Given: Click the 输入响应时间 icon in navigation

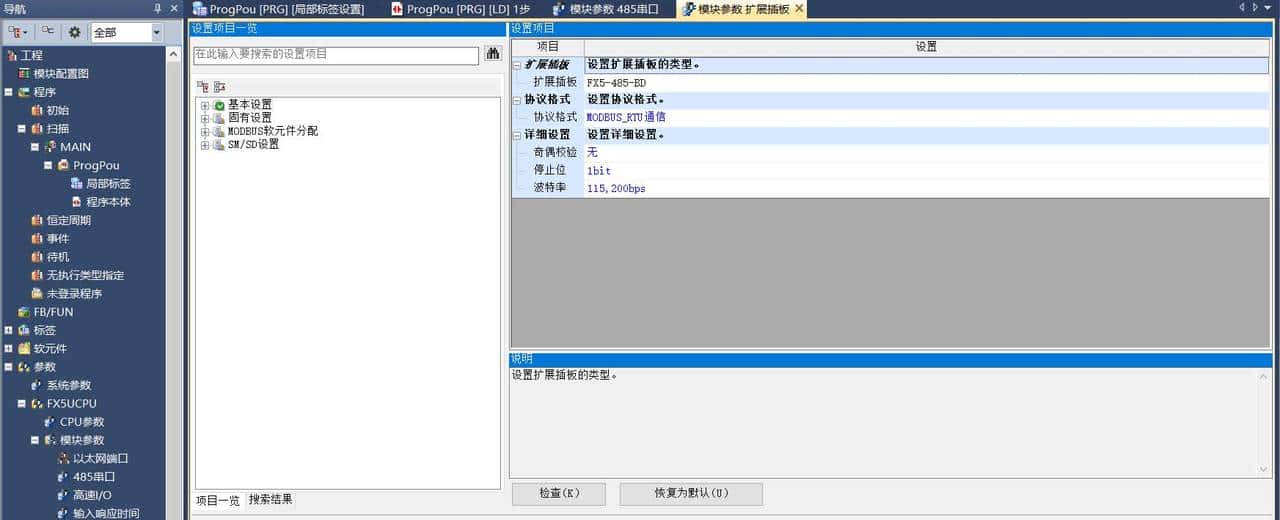Looking at the screenshot, I should pos(64,513).
